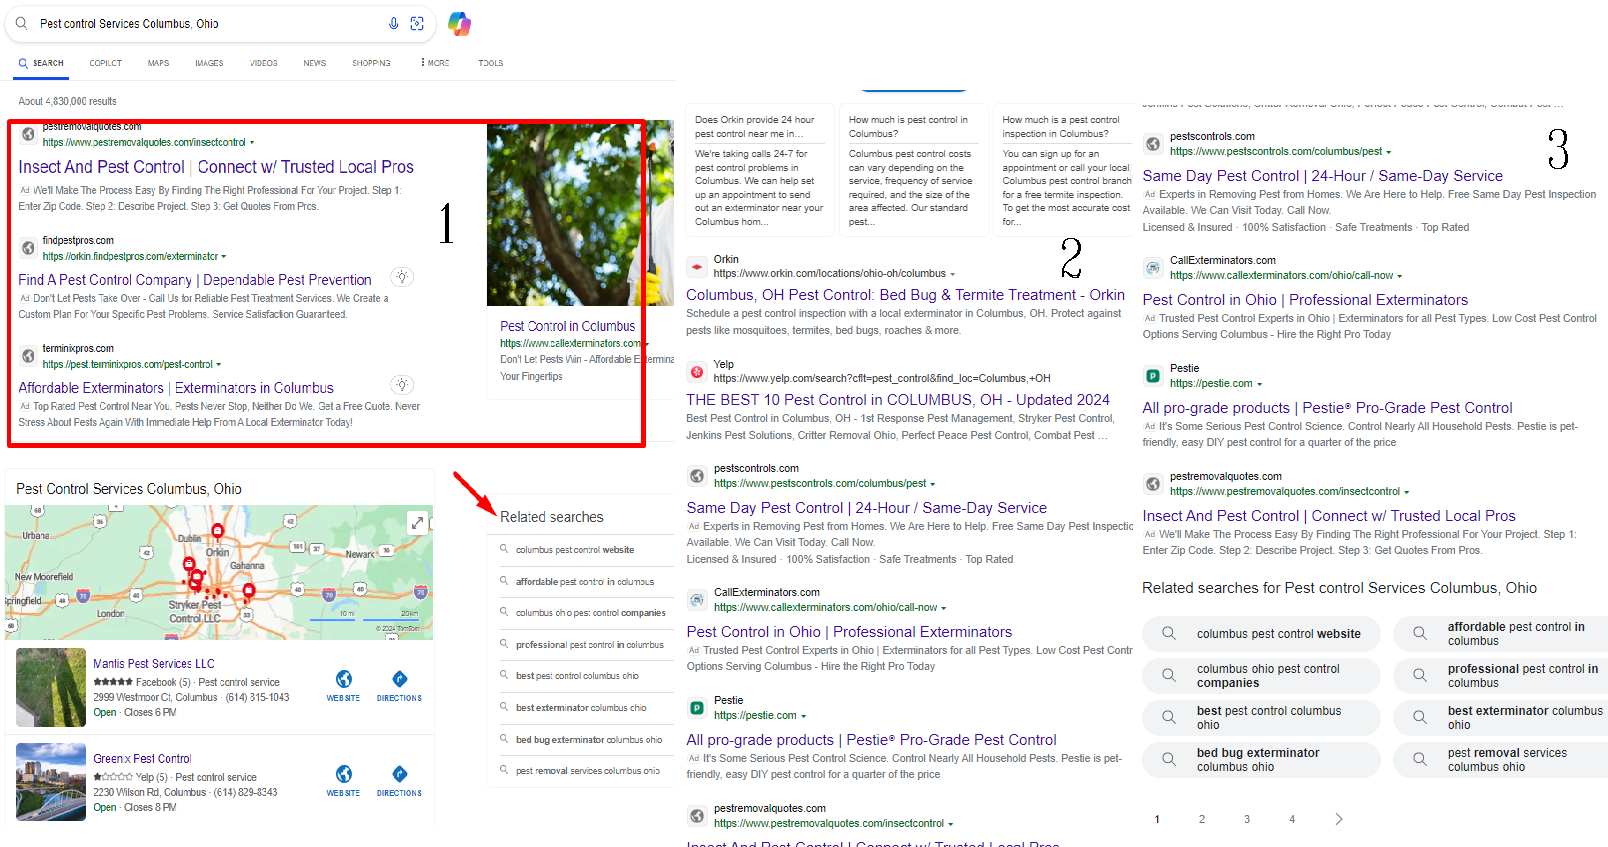Open Mantis Pest Services photo thumbnail

tap(51, 687)
